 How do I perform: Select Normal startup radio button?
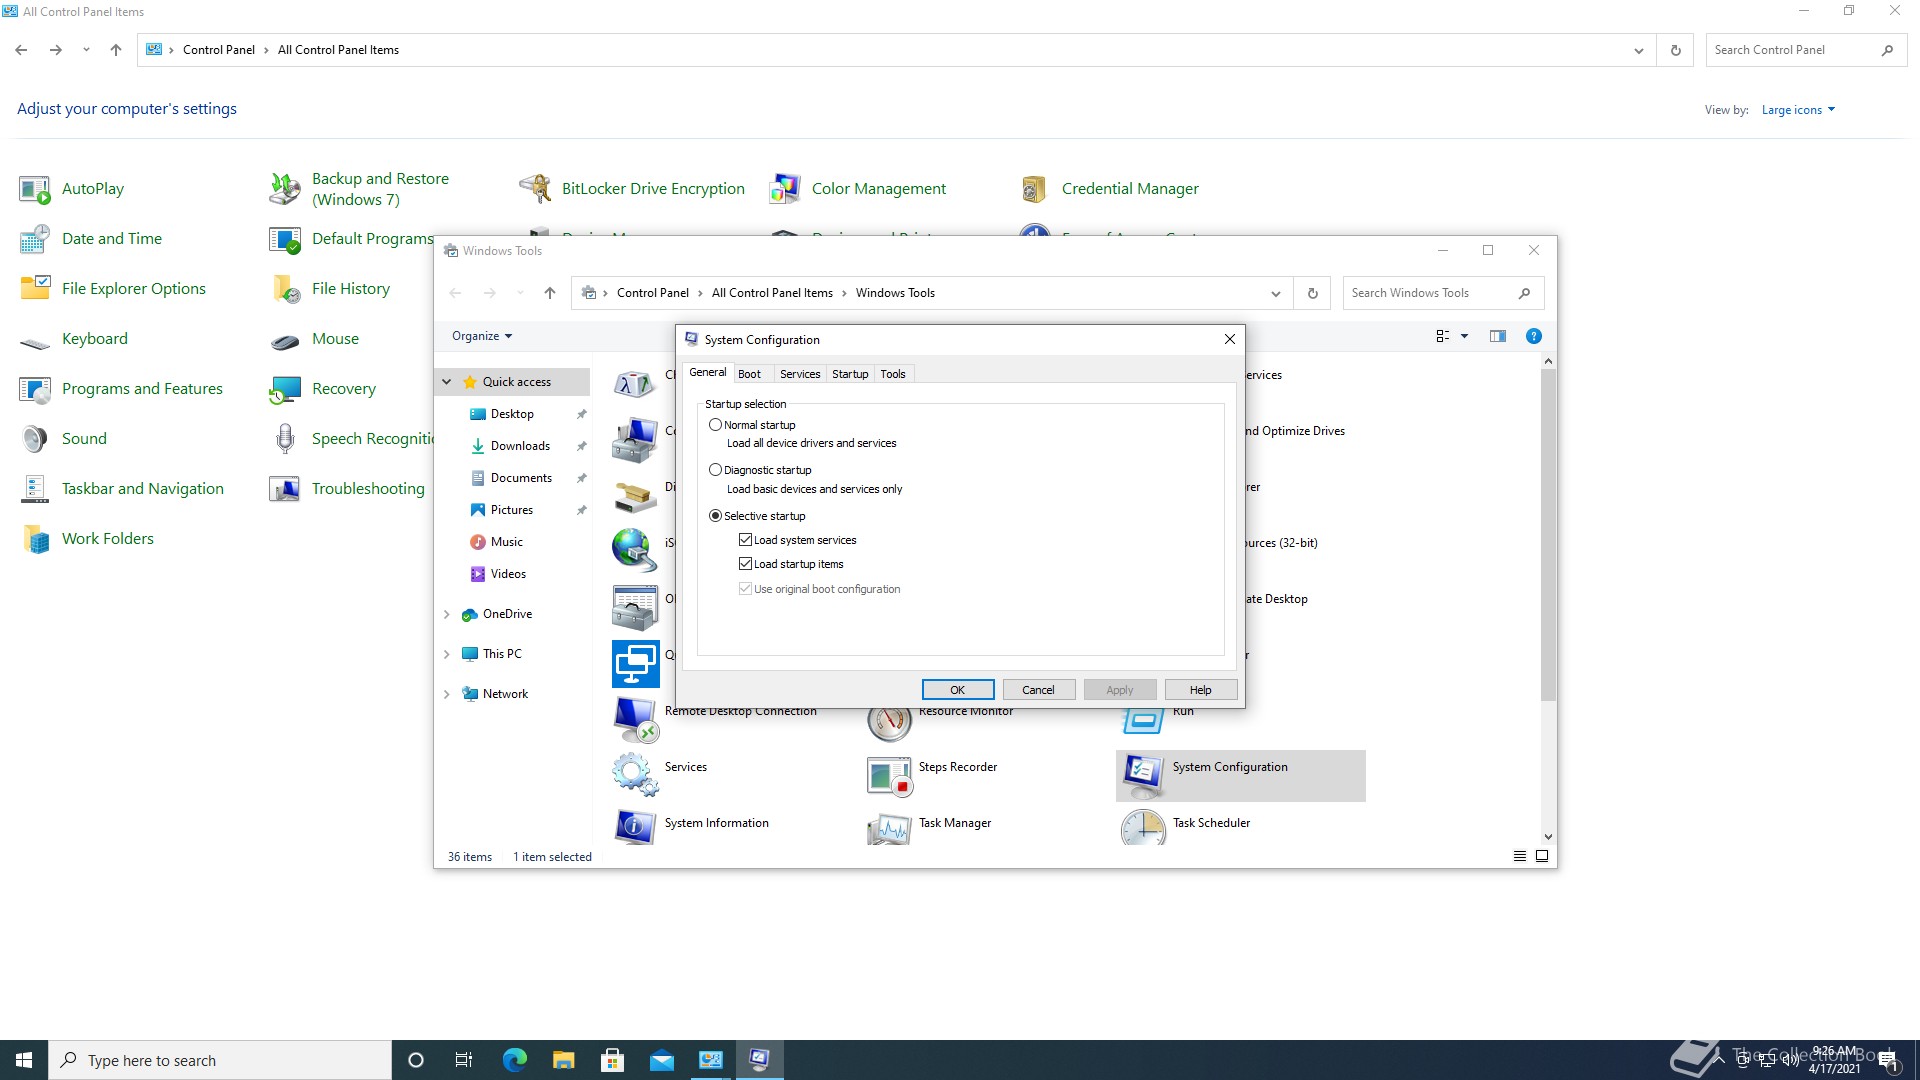click(715, 425)
